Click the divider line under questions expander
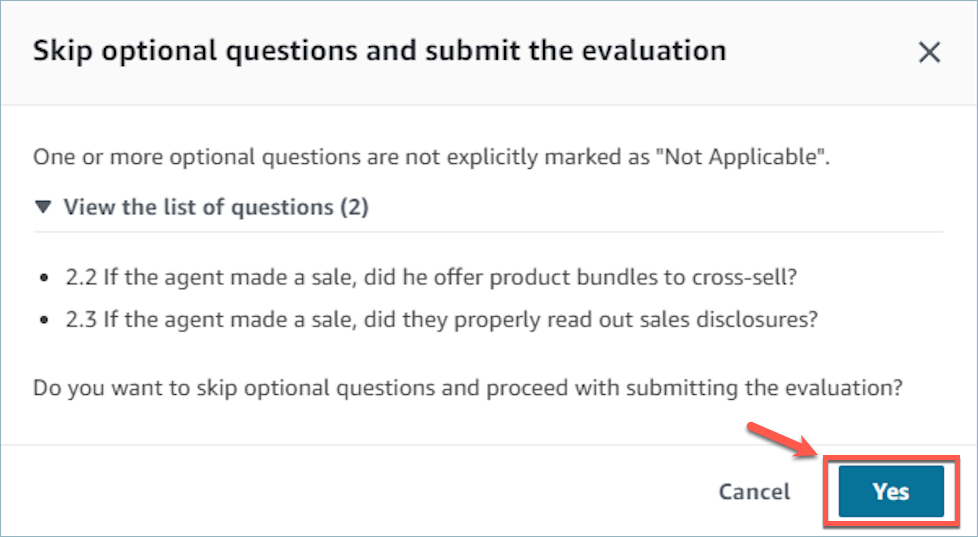This screenshot has height=537, width=978. [x=488, y=232]
